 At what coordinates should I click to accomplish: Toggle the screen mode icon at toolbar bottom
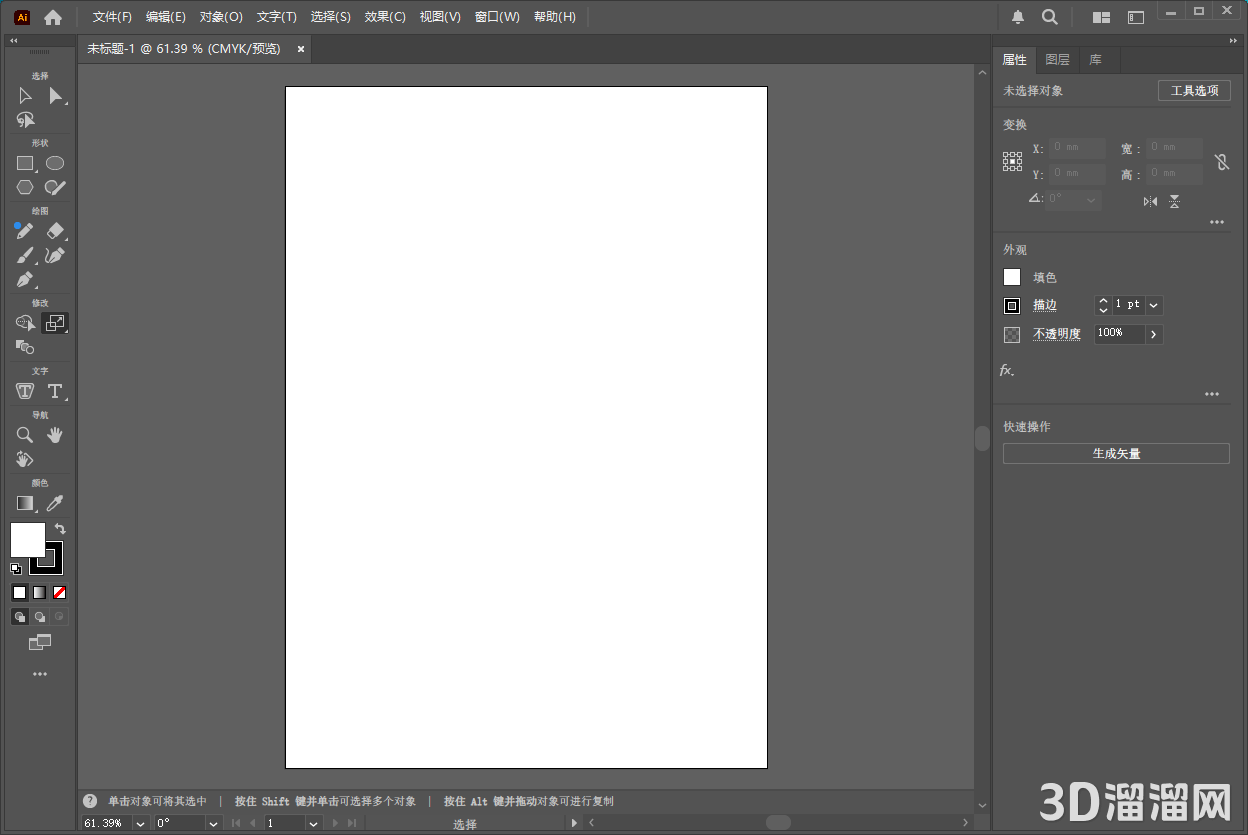pos(40,643)
